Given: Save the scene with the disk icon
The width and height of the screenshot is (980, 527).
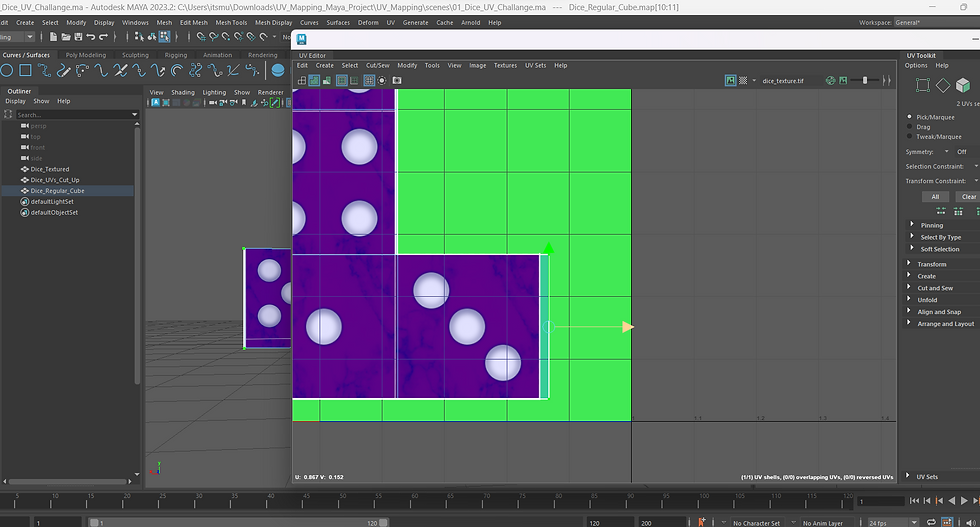Looking at the screenshot, I should 78,37.
